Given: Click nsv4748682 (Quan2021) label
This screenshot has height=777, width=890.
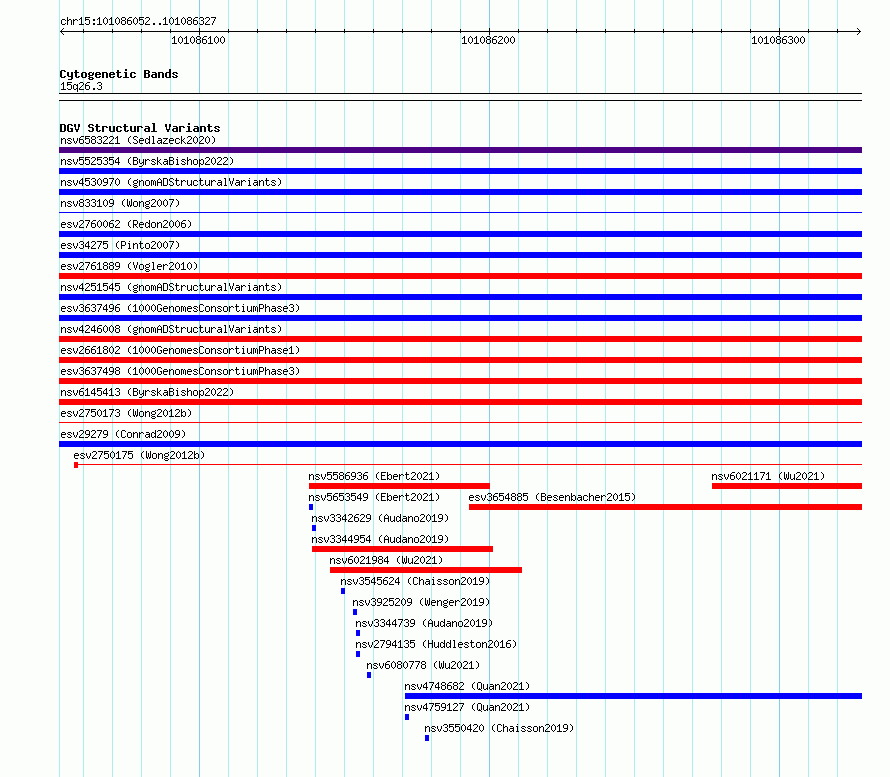Looking at the screenshot, I should [x=467, y=686].
